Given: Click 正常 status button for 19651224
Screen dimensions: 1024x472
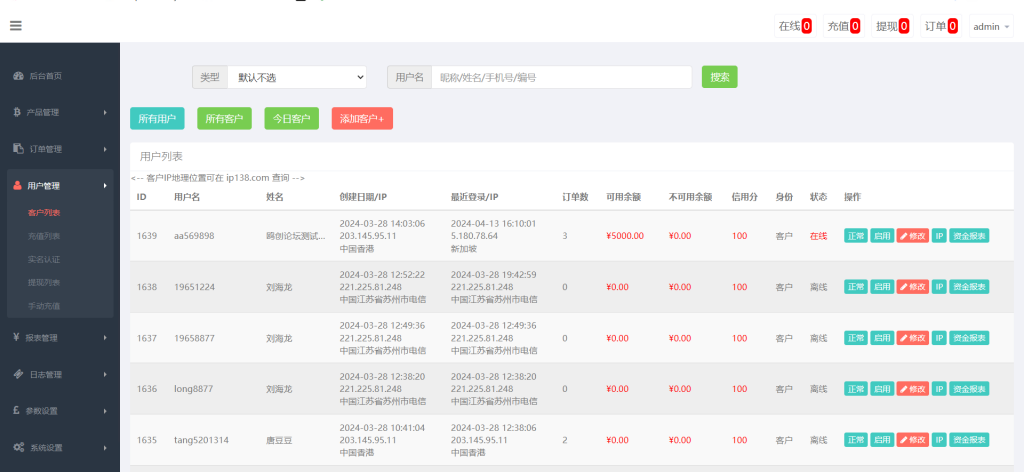Looking at the screenshot, I should [856, 287].
